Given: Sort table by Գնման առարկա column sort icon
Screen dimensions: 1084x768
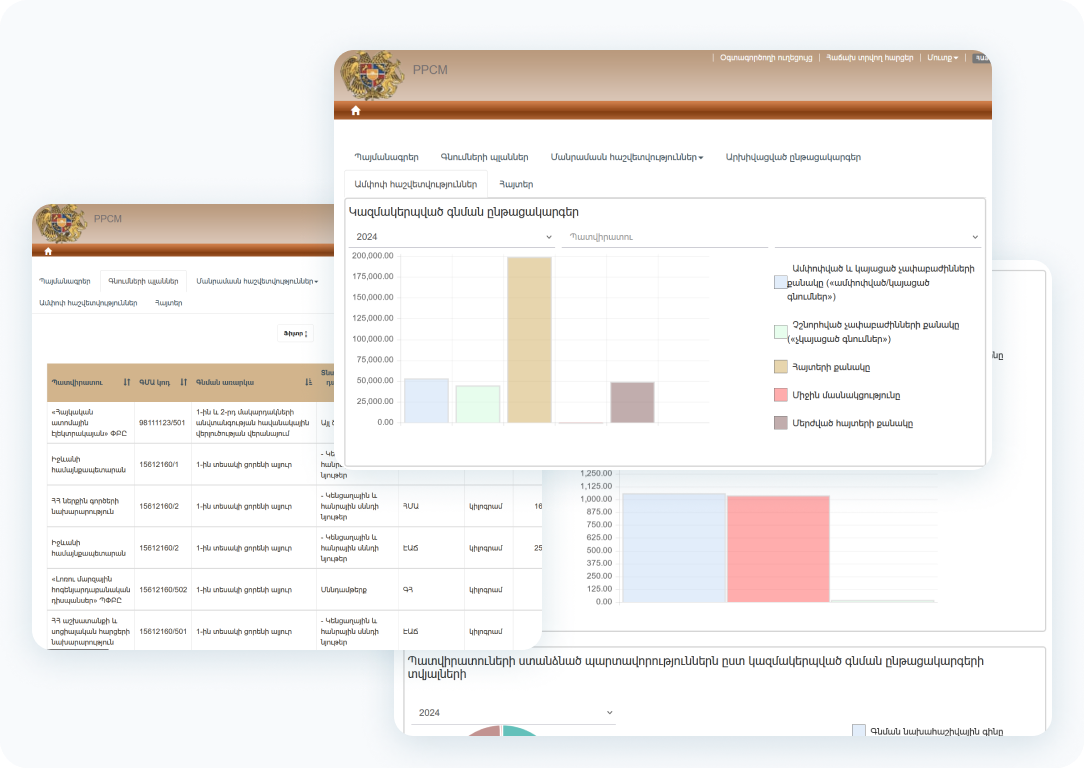Looking at the screenshot, I should point(308,382).
